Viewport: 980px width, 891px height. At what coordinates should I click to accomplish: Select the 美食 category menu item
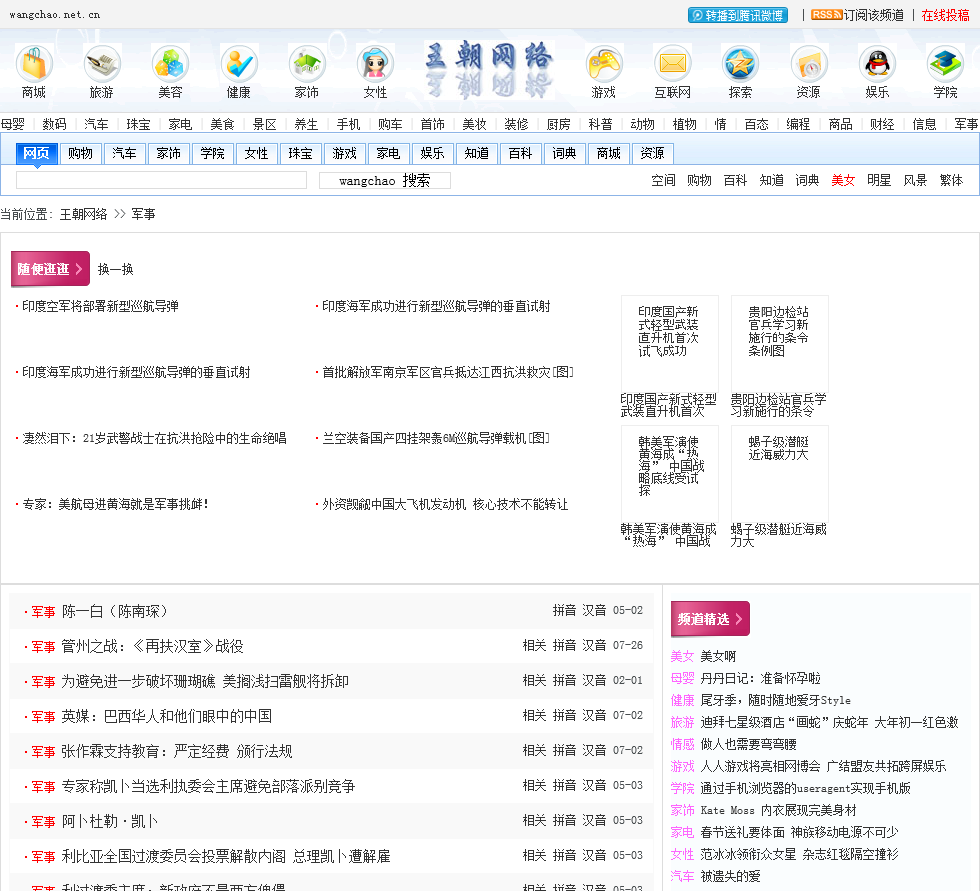click(x=222, y=124)
